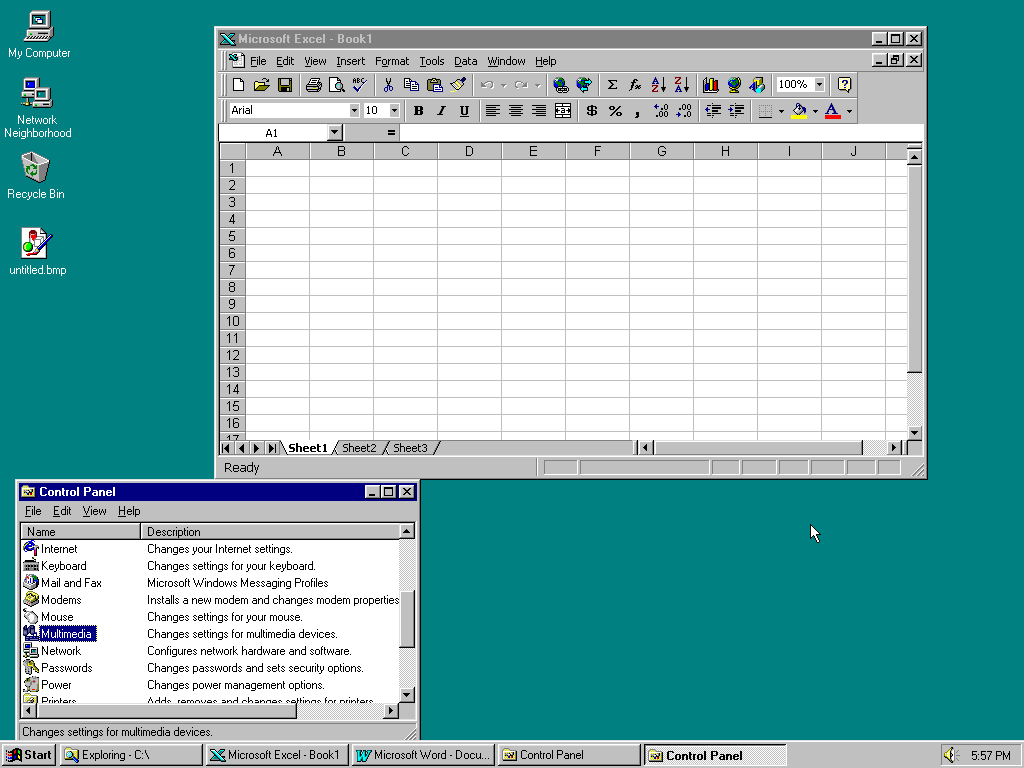The image size is (1024, 768).
Task: Toggle Bold formatting button
Action: pos(419,111)
